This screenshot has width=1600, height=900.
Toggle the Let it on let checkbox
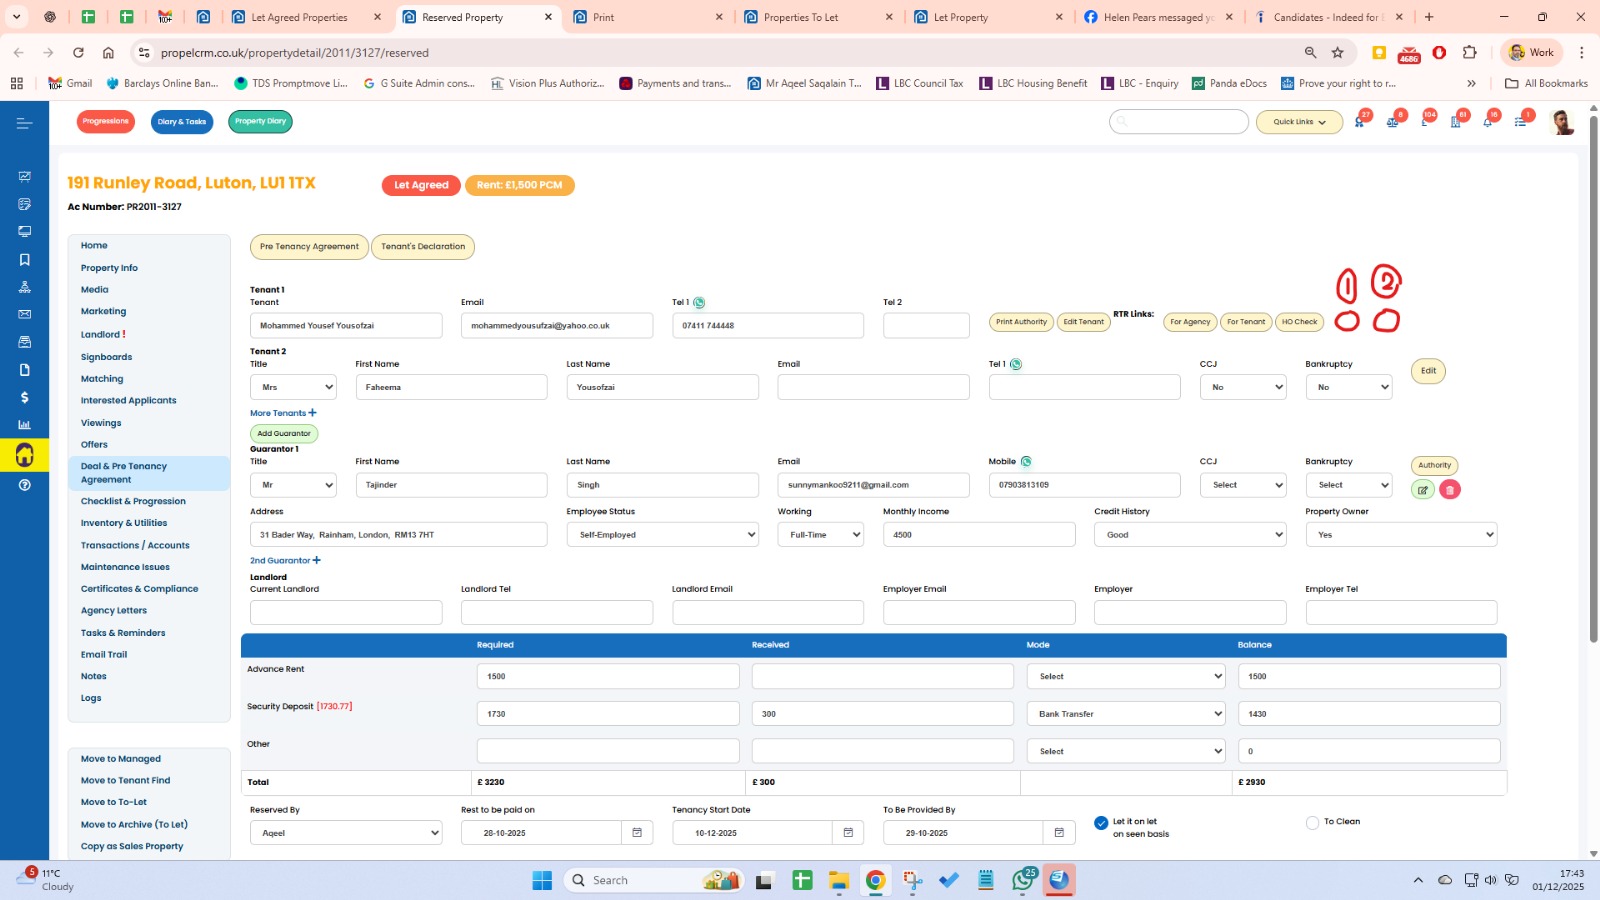[x=1101, y=823]
